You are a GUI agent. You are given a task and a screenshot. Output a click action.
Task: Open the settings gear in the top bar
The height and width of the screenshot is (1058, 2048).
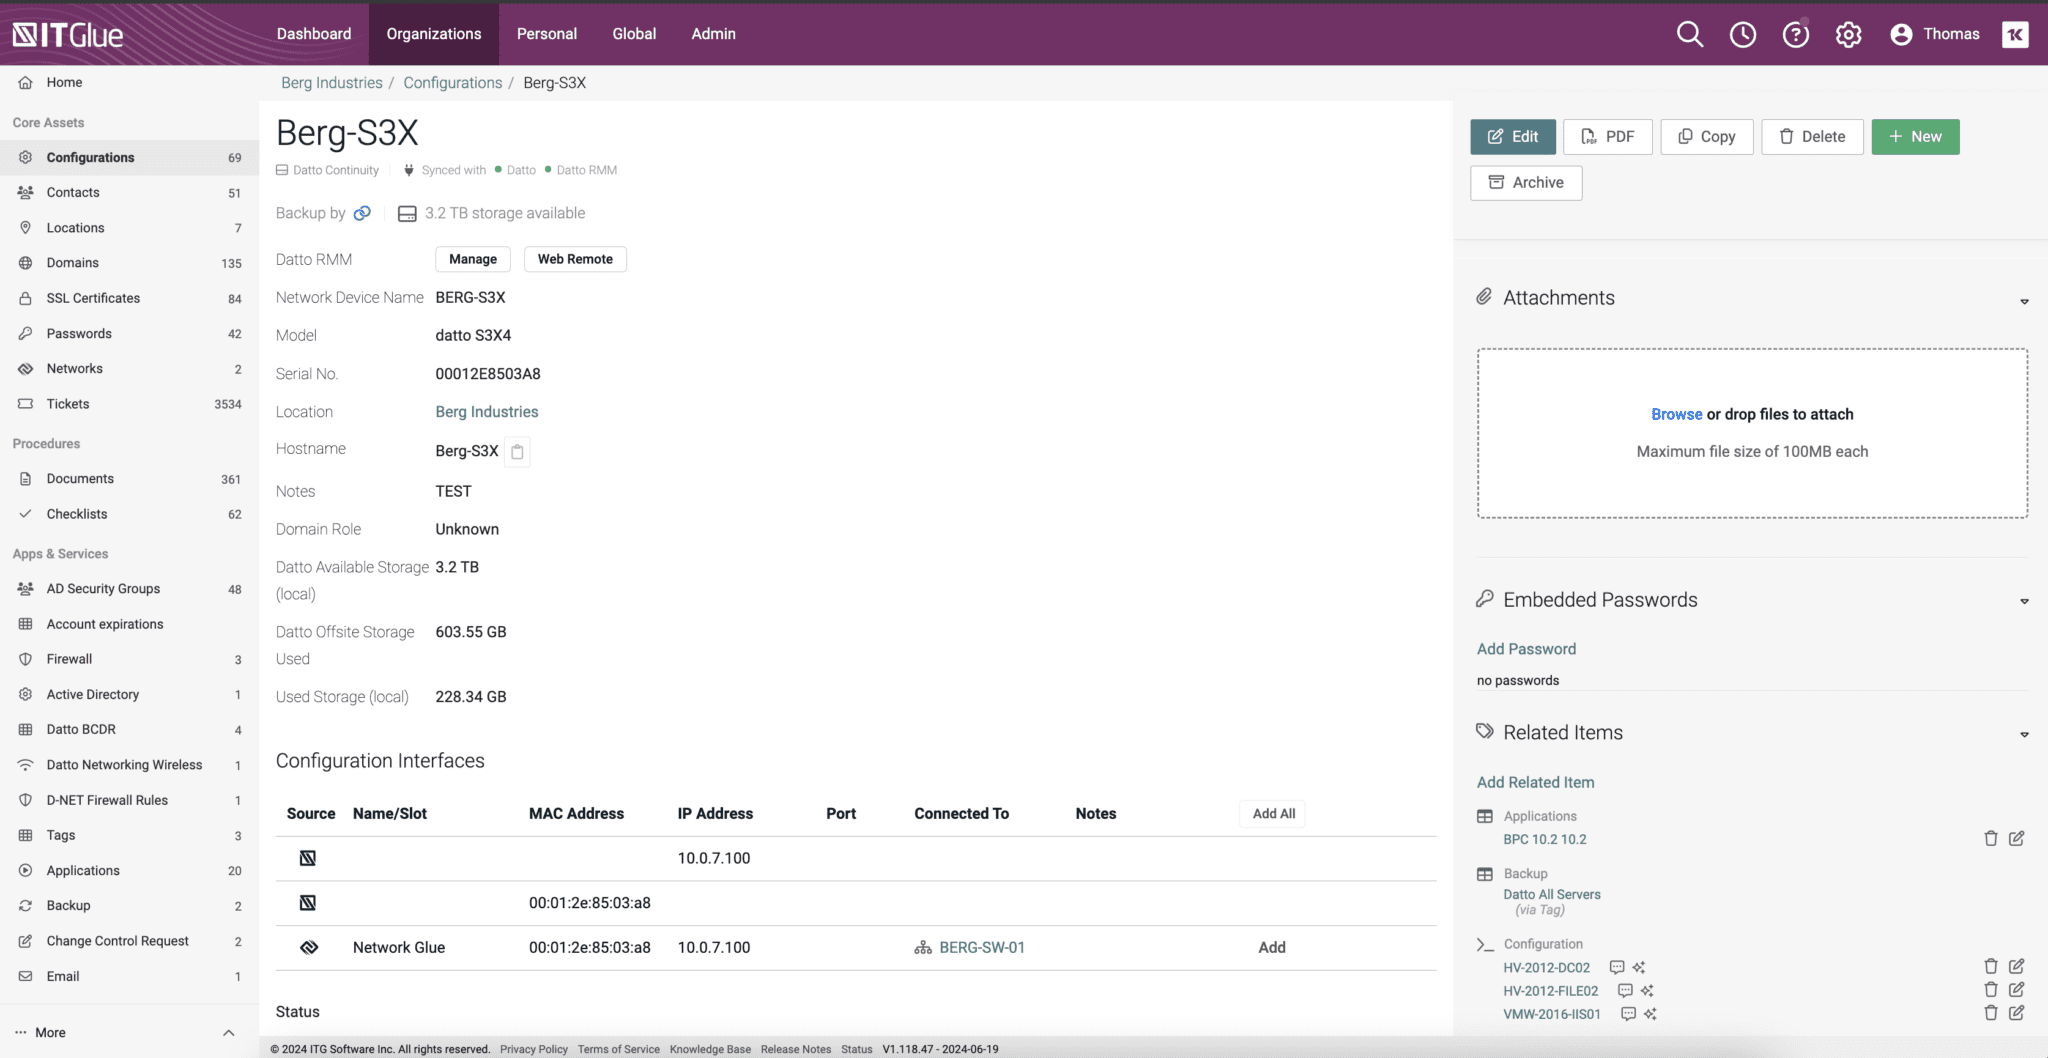click(x=1848, y=33)
